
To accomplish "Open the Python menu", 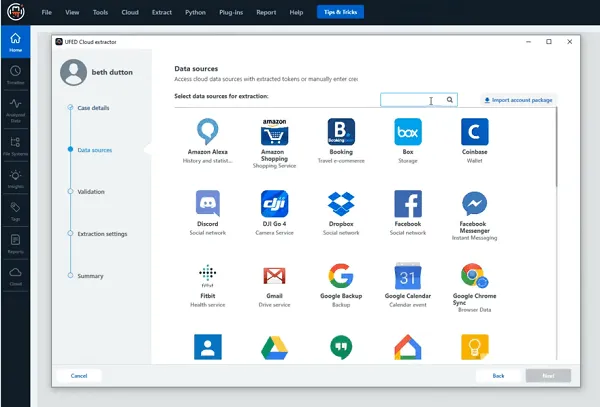I will [195, 12].
